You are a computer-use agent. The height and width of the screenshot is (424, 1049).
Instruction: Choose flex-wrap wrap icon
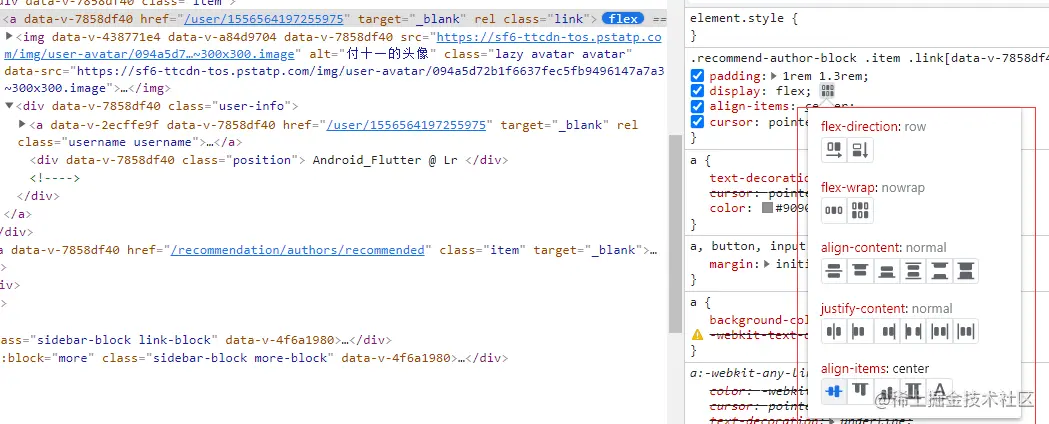click(860, 211)
